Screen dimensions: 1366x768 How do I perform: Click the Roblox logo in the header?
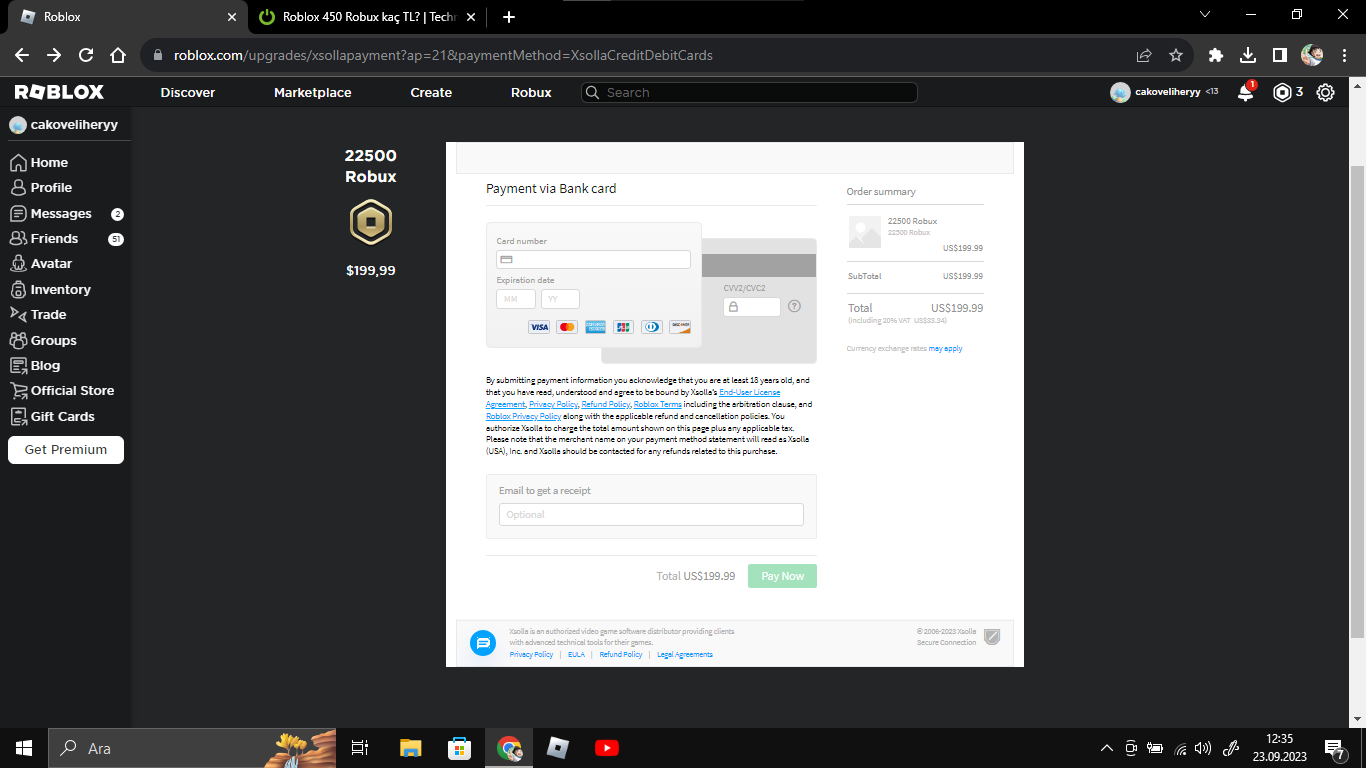click(x=59, y=92)
